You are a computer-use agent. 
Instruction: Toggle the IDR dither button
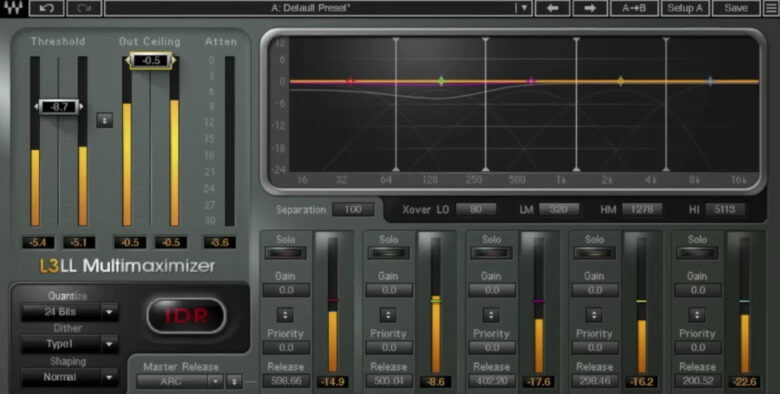pyautogui.click(x=187, y=315)
